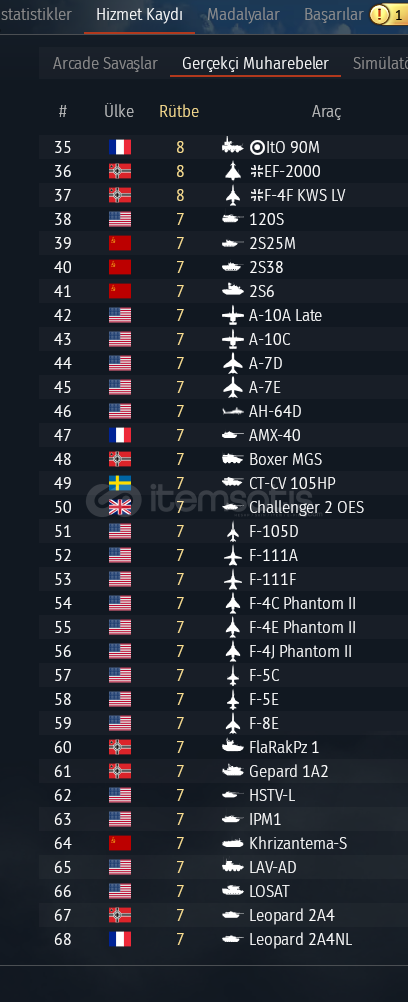
Task: Switch to the Hizmet Kaydı tab
Action: [139, 15]
